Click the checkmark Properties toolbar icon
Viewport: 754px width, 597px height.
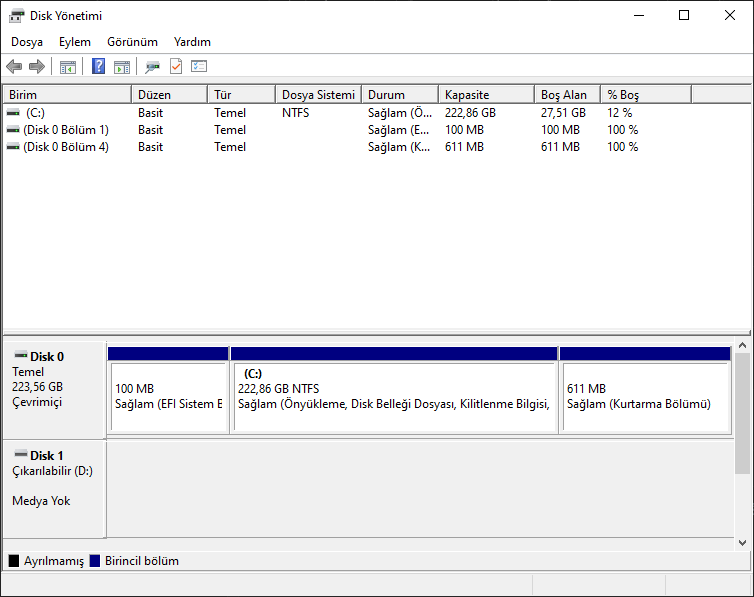tap(176, 66)
